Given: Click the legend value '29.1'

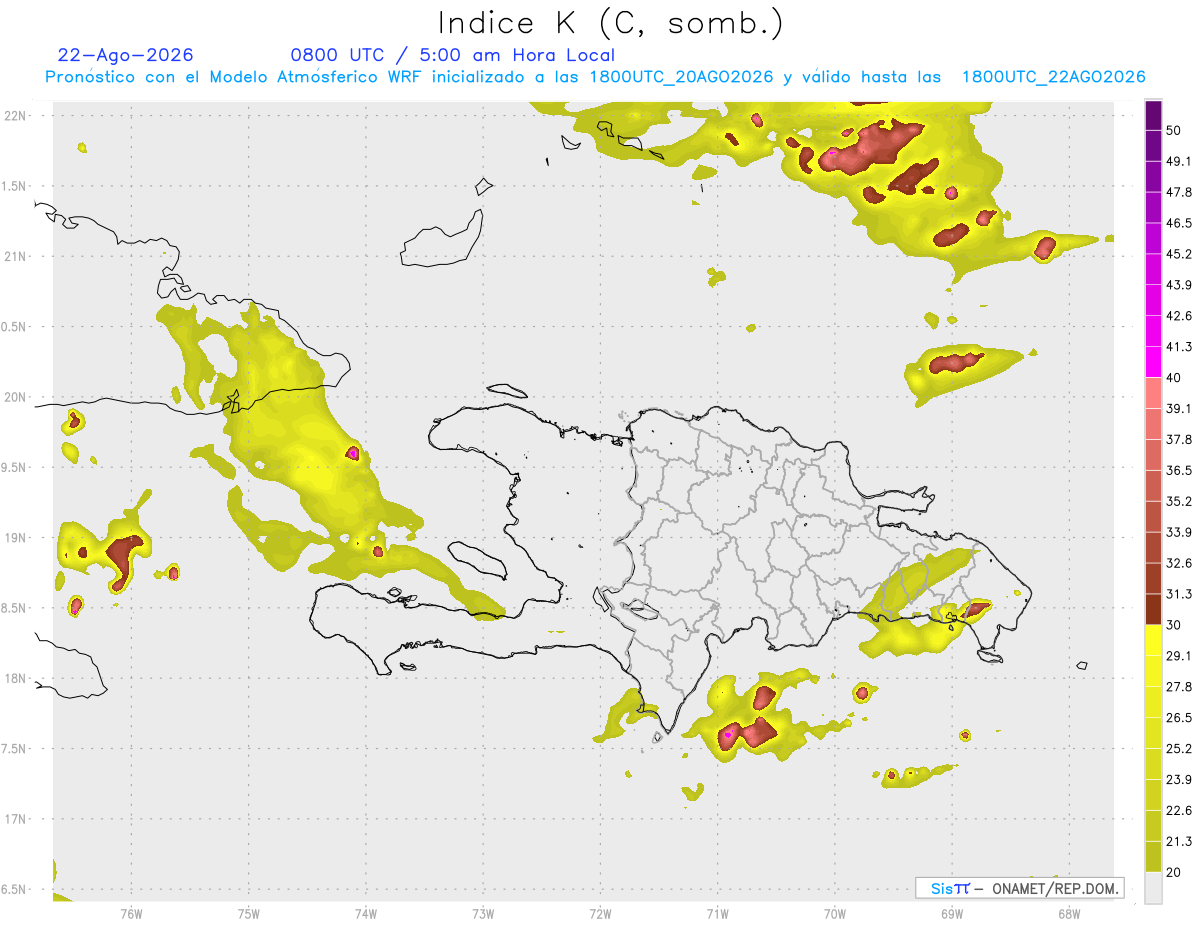Looking at the screenshot, I should 1179,656.
